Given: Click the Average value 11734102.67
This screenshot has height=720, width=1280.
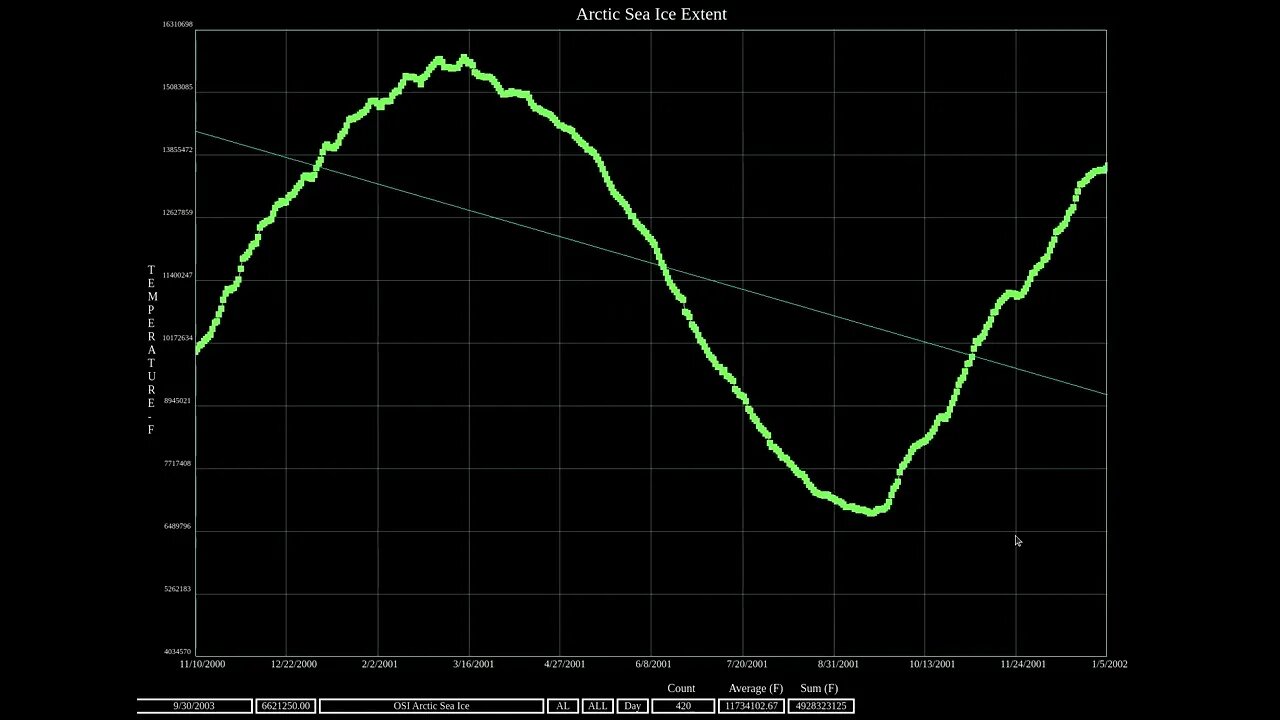Looking at the screenshot, I should click(751, 706).
